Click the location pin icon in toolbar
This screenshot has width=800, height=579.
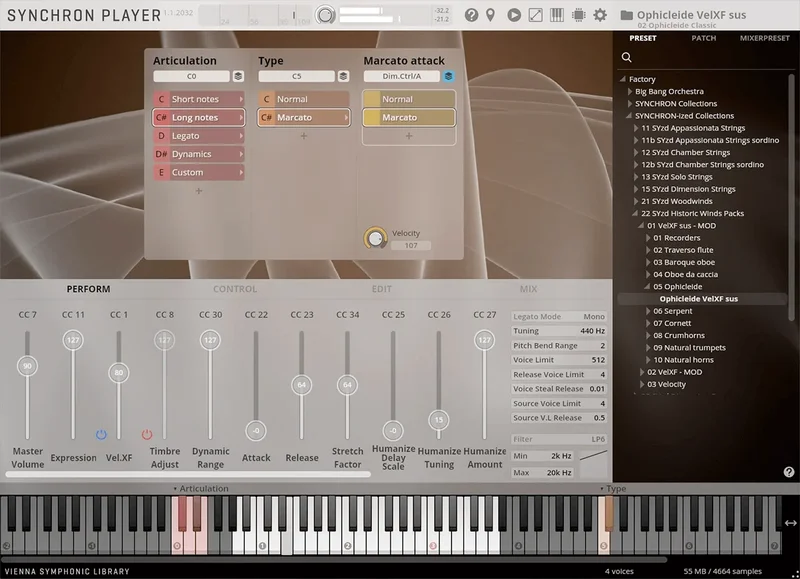coord(490,15)
